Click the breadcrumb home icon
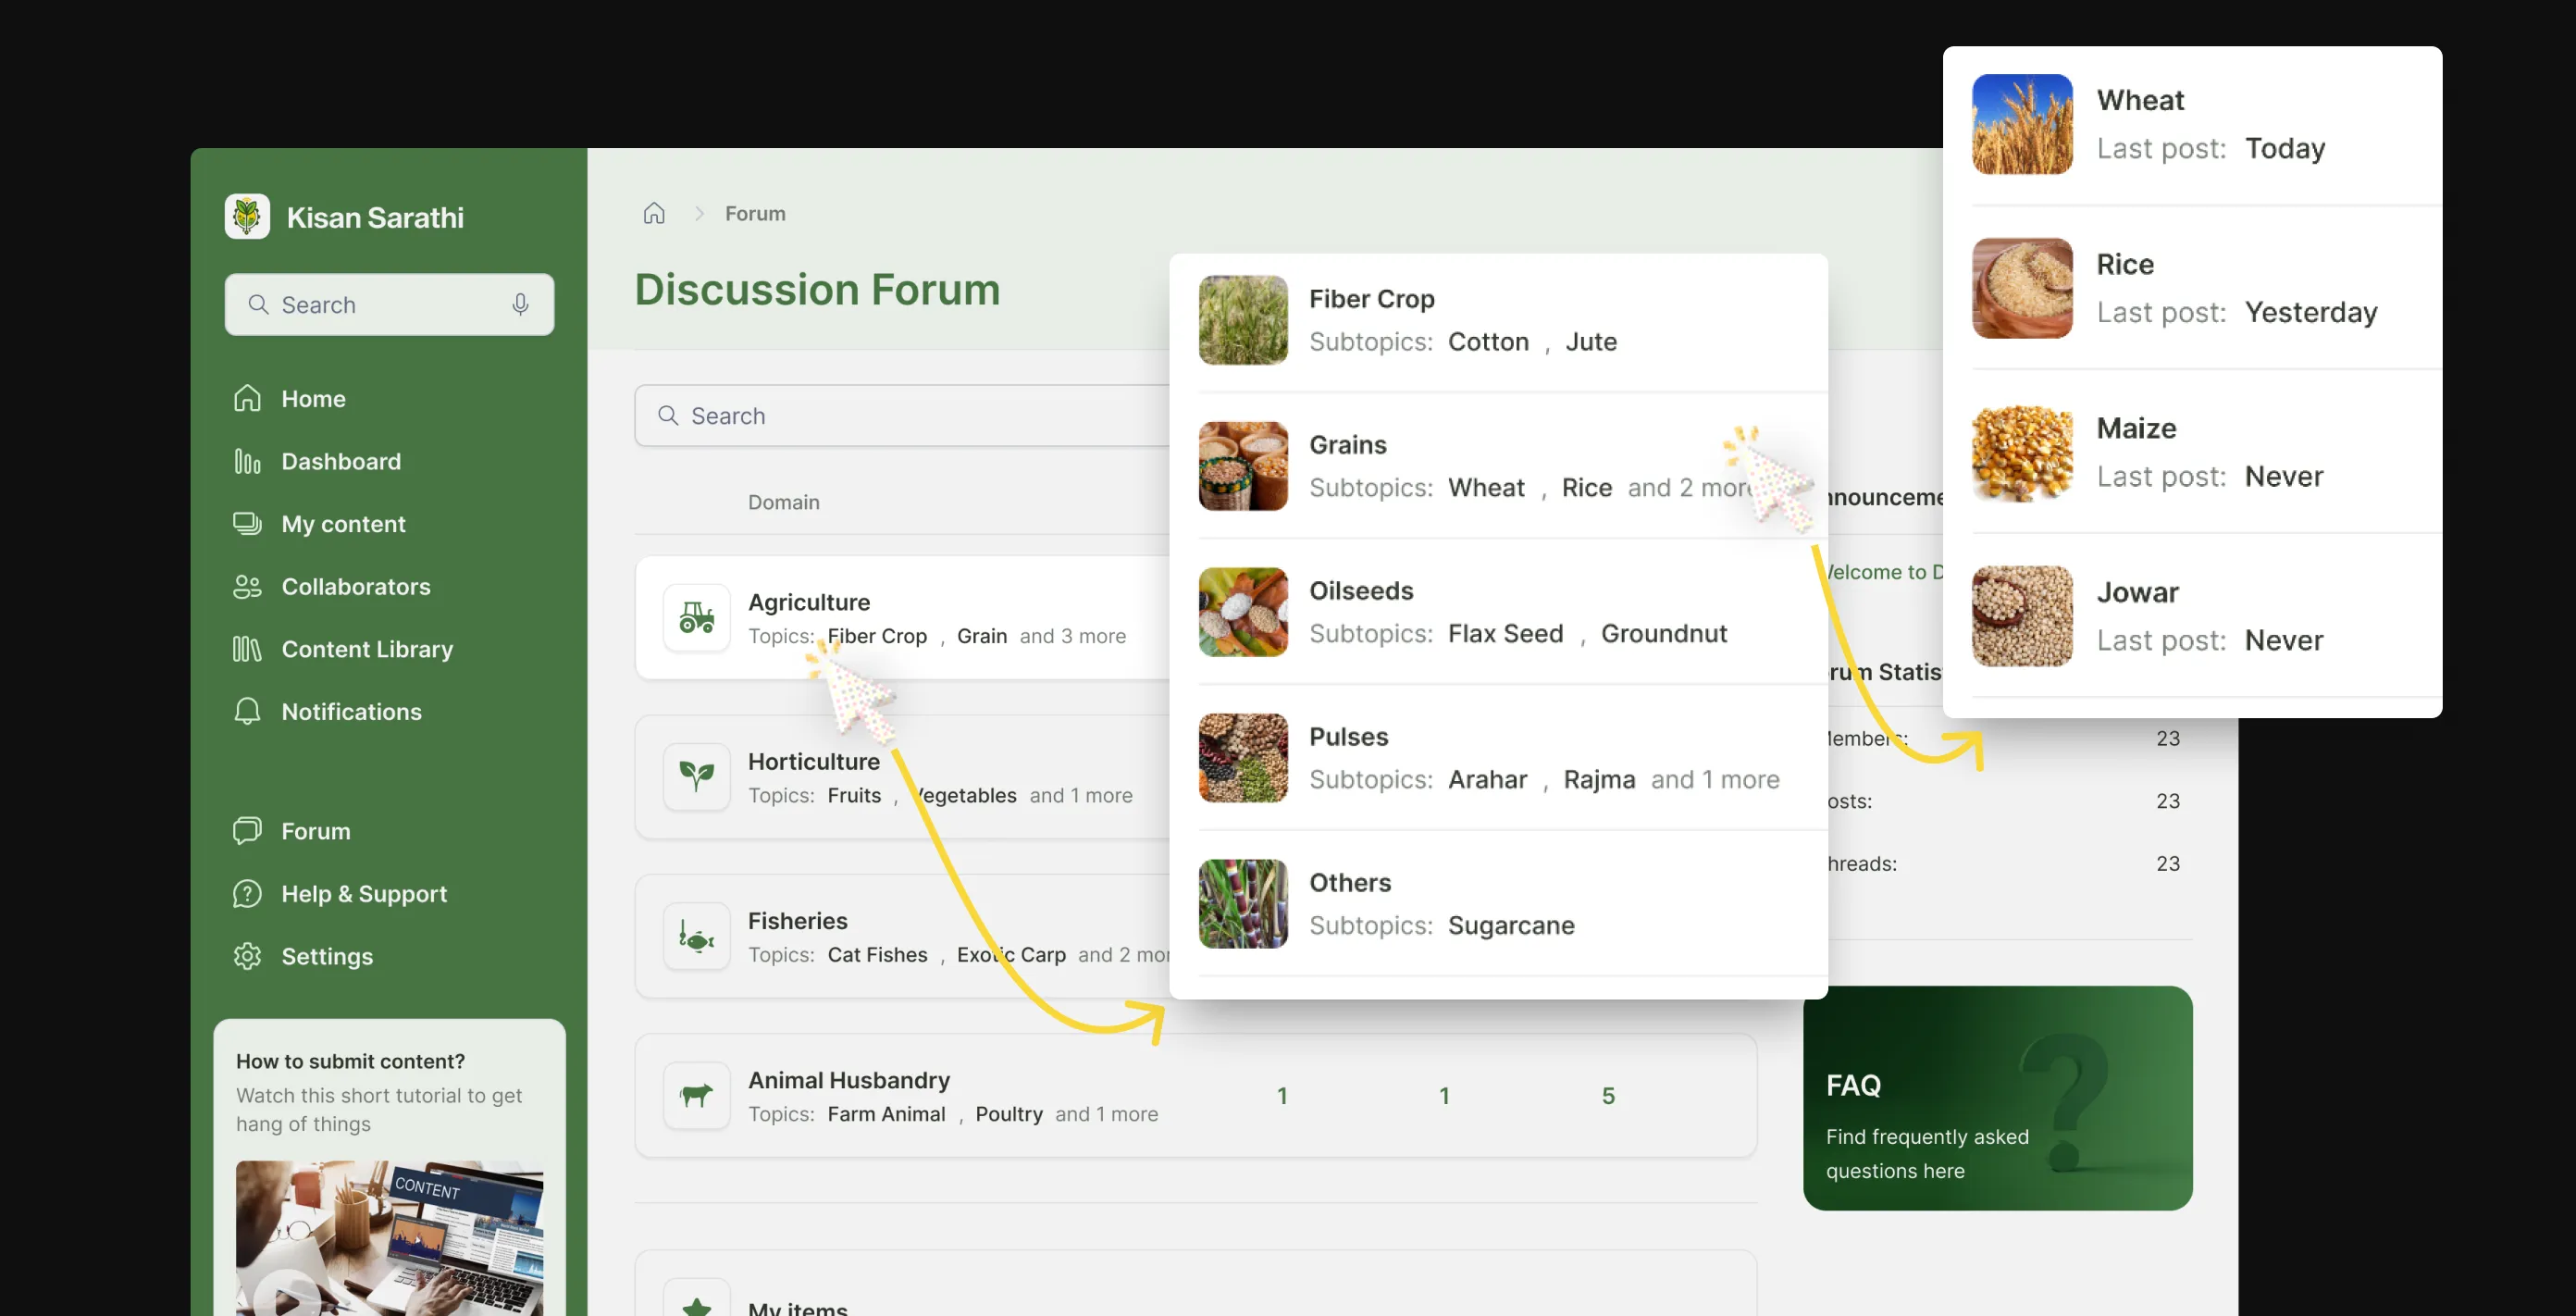This screenshot has height=1316, width=2576. 654,213
